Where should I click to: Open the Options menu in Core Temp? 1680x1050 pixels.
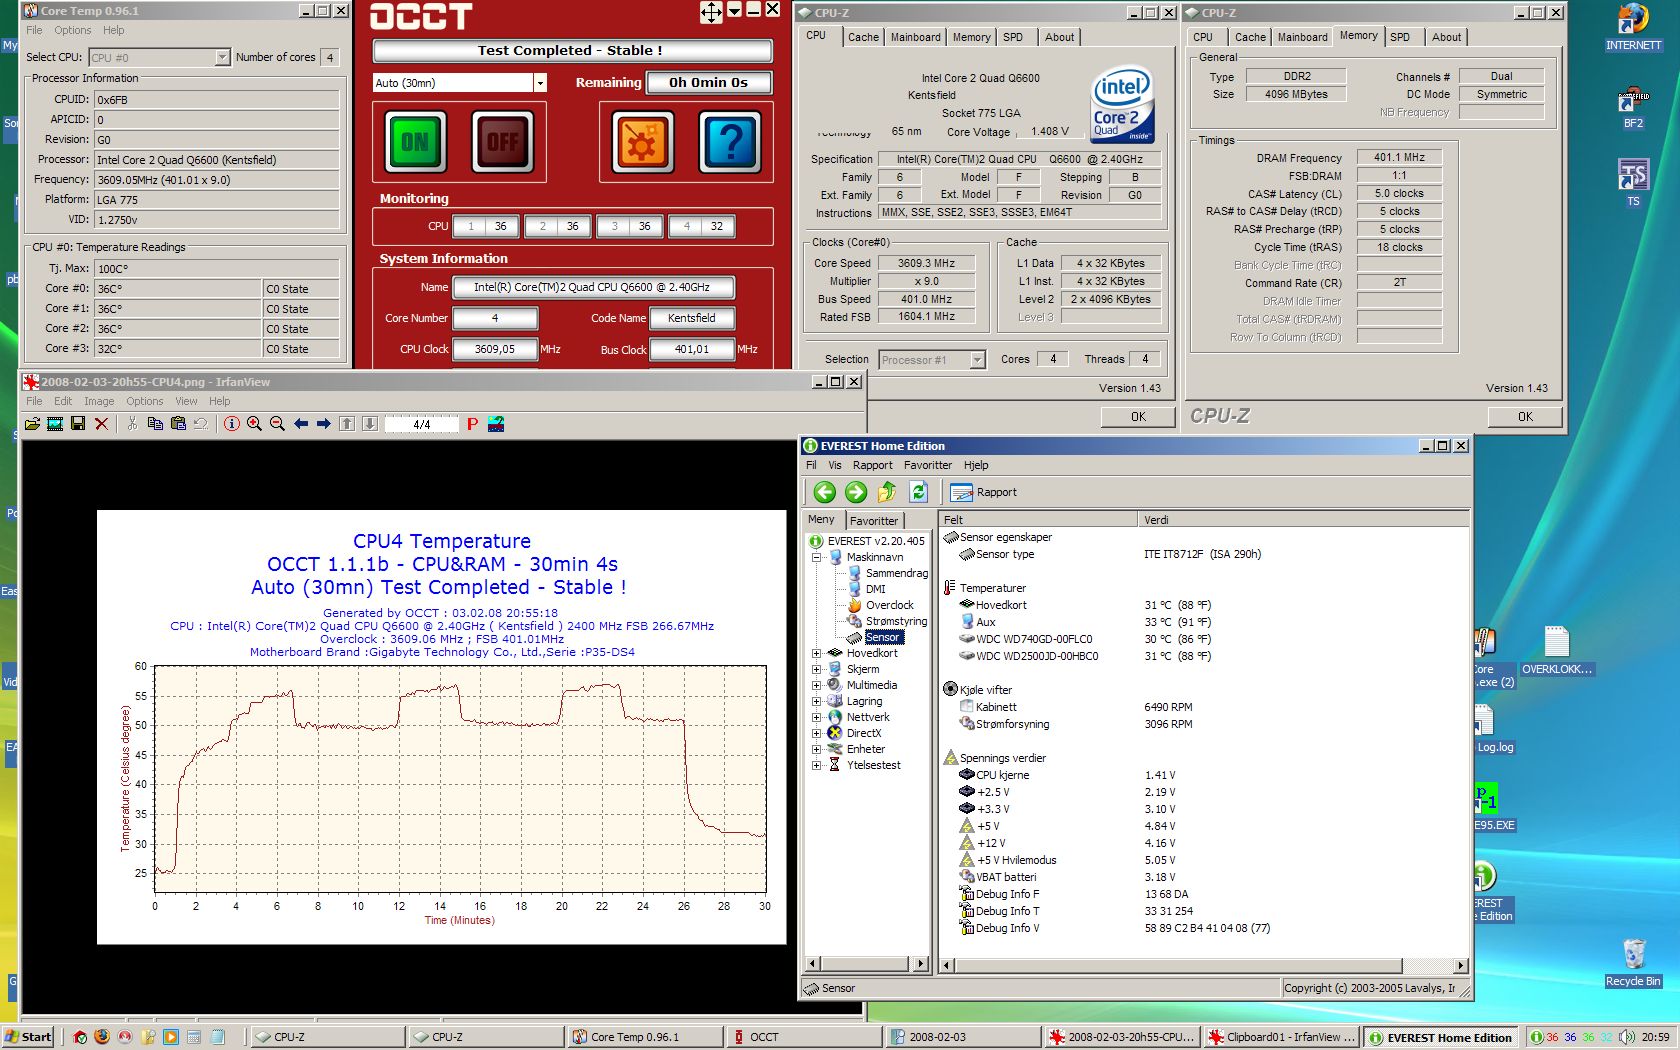tap(73, 30)
